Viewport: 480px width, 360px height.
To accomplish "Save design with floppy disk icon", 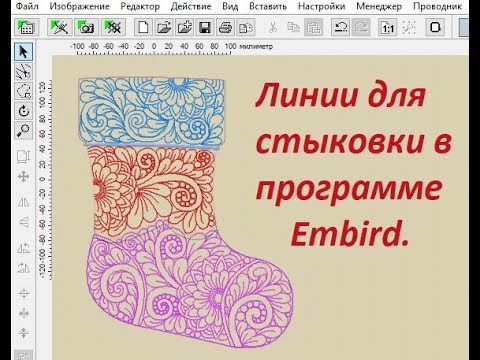I will pos(205,27).
